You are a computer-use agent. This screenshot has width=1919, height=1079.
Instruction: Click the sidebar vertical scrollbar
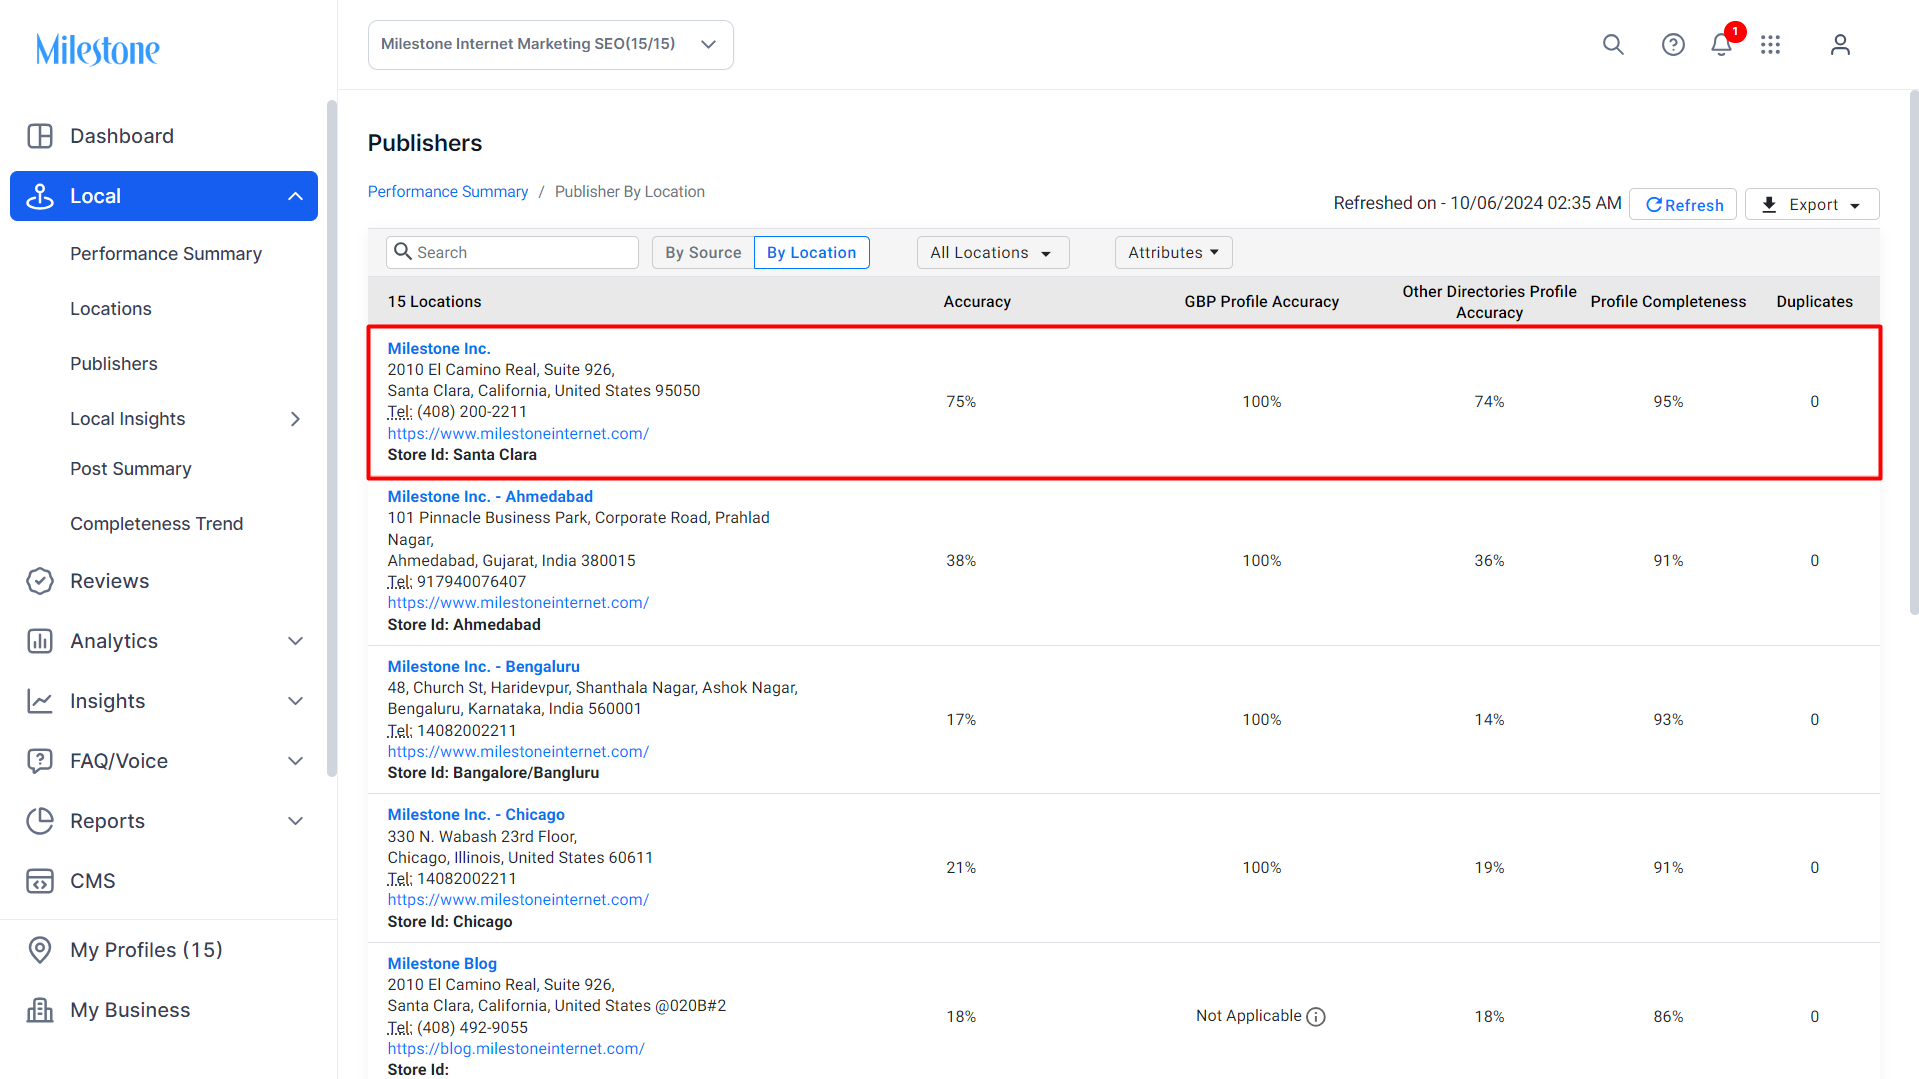tap(332, 438)
